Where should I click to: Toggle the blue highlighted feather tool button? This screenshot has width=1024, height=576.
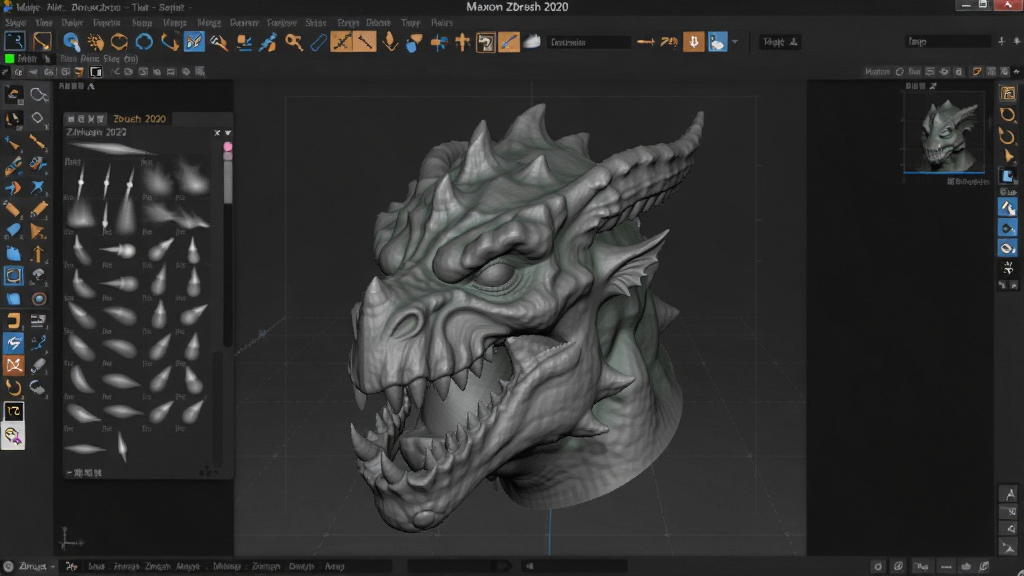point(194,42)
